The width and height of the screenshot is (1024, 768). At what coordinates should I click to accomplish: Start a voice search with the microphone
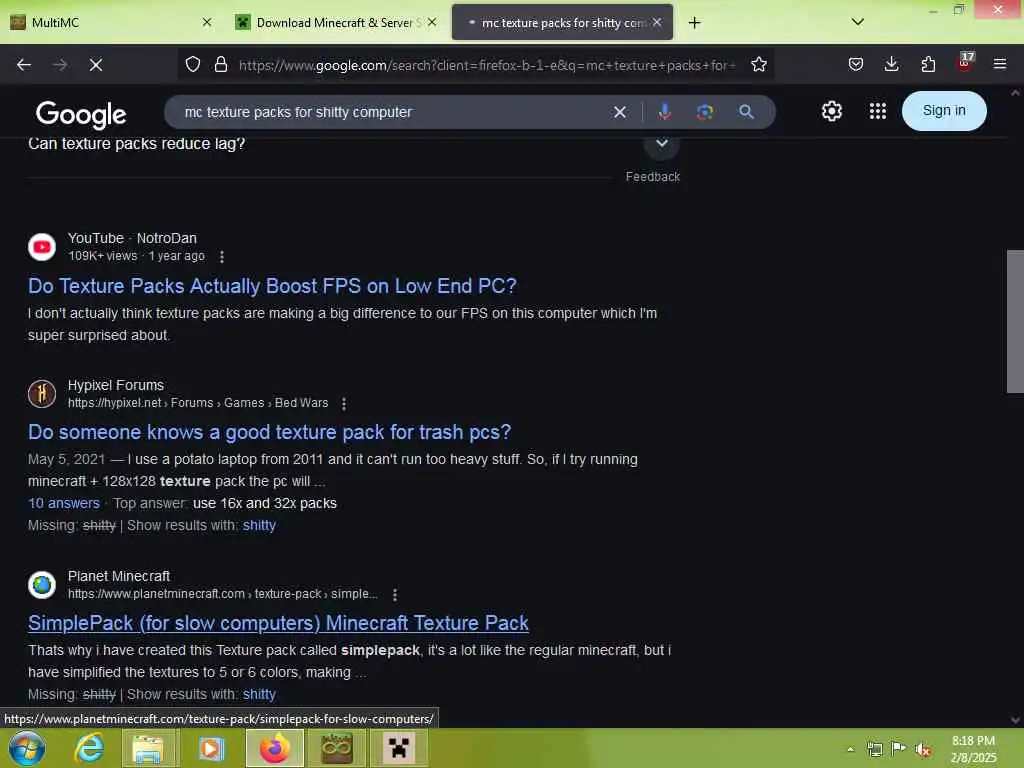(x=665, y=112)
